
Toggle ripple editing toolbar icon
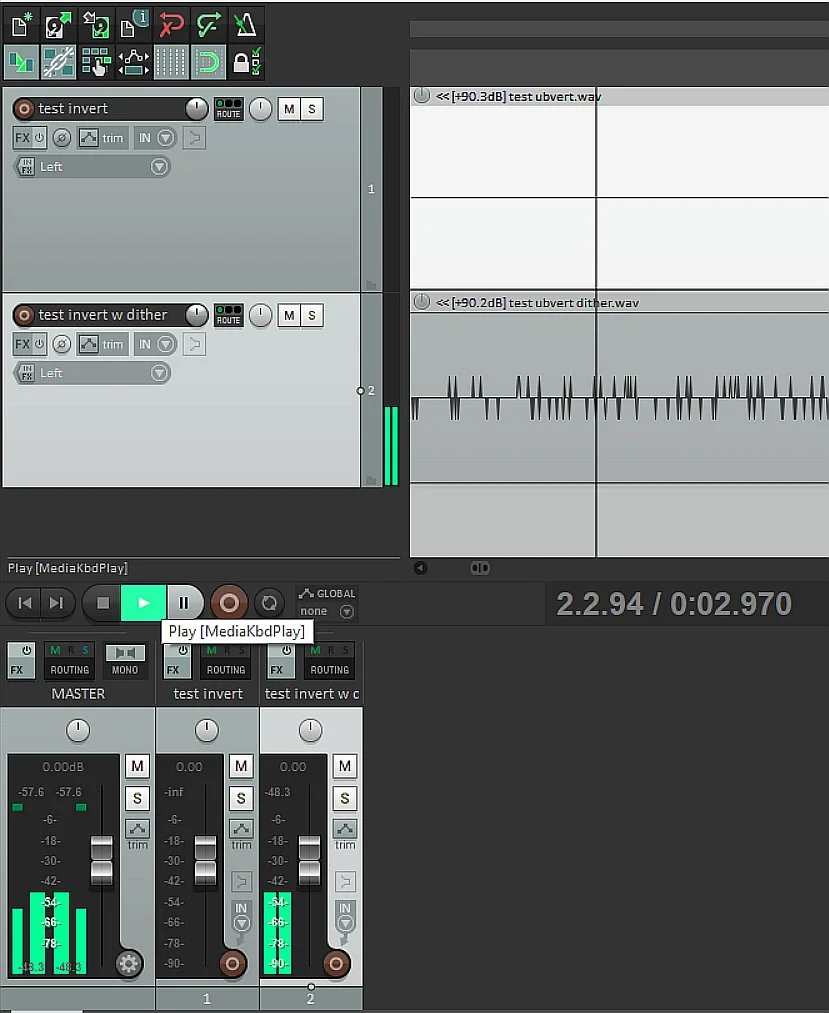pos(96,63)
